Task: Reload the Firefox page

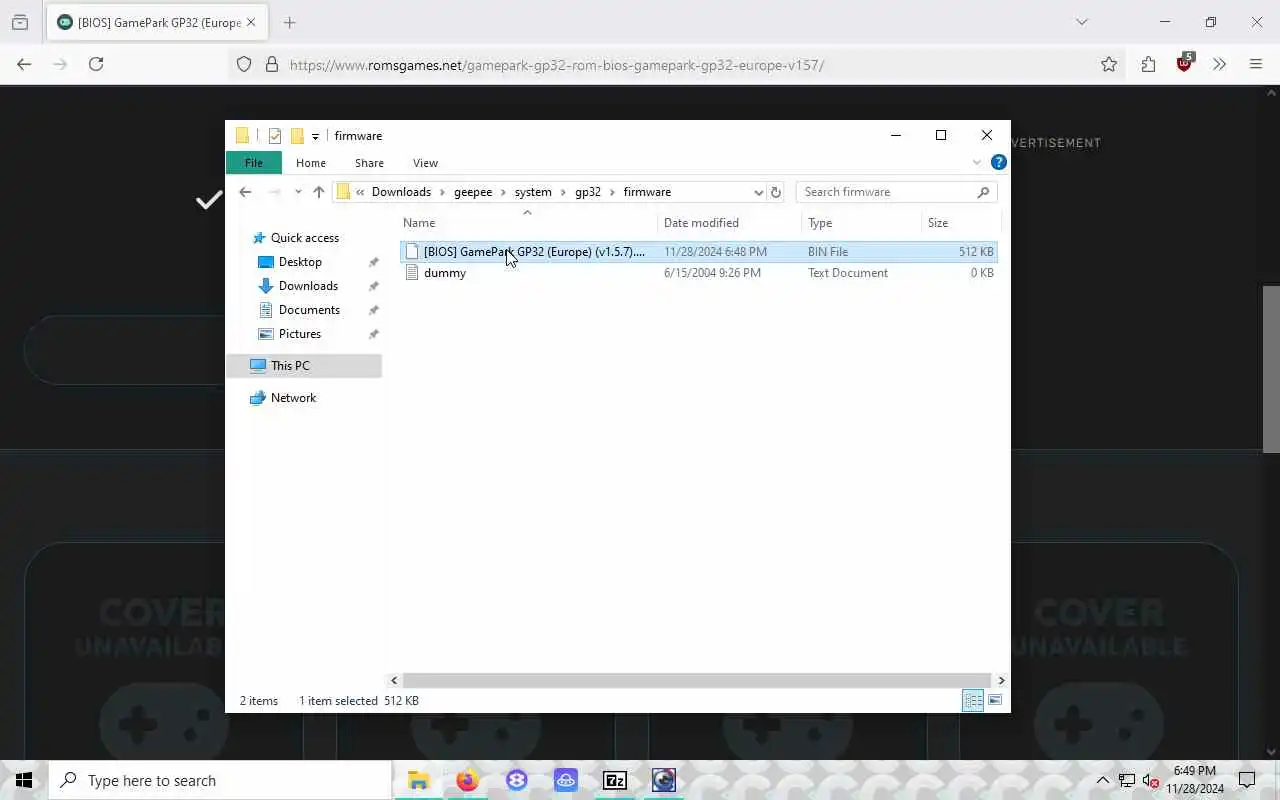Action: [x=96, y=64]
